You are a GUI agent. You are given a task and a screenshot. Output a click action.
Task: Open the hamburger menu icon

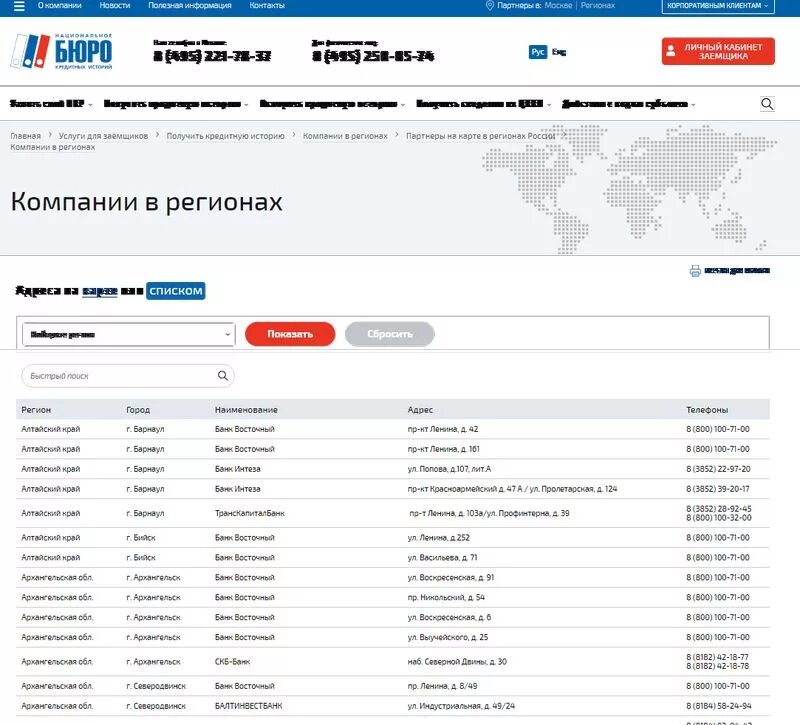pos(19,6)
